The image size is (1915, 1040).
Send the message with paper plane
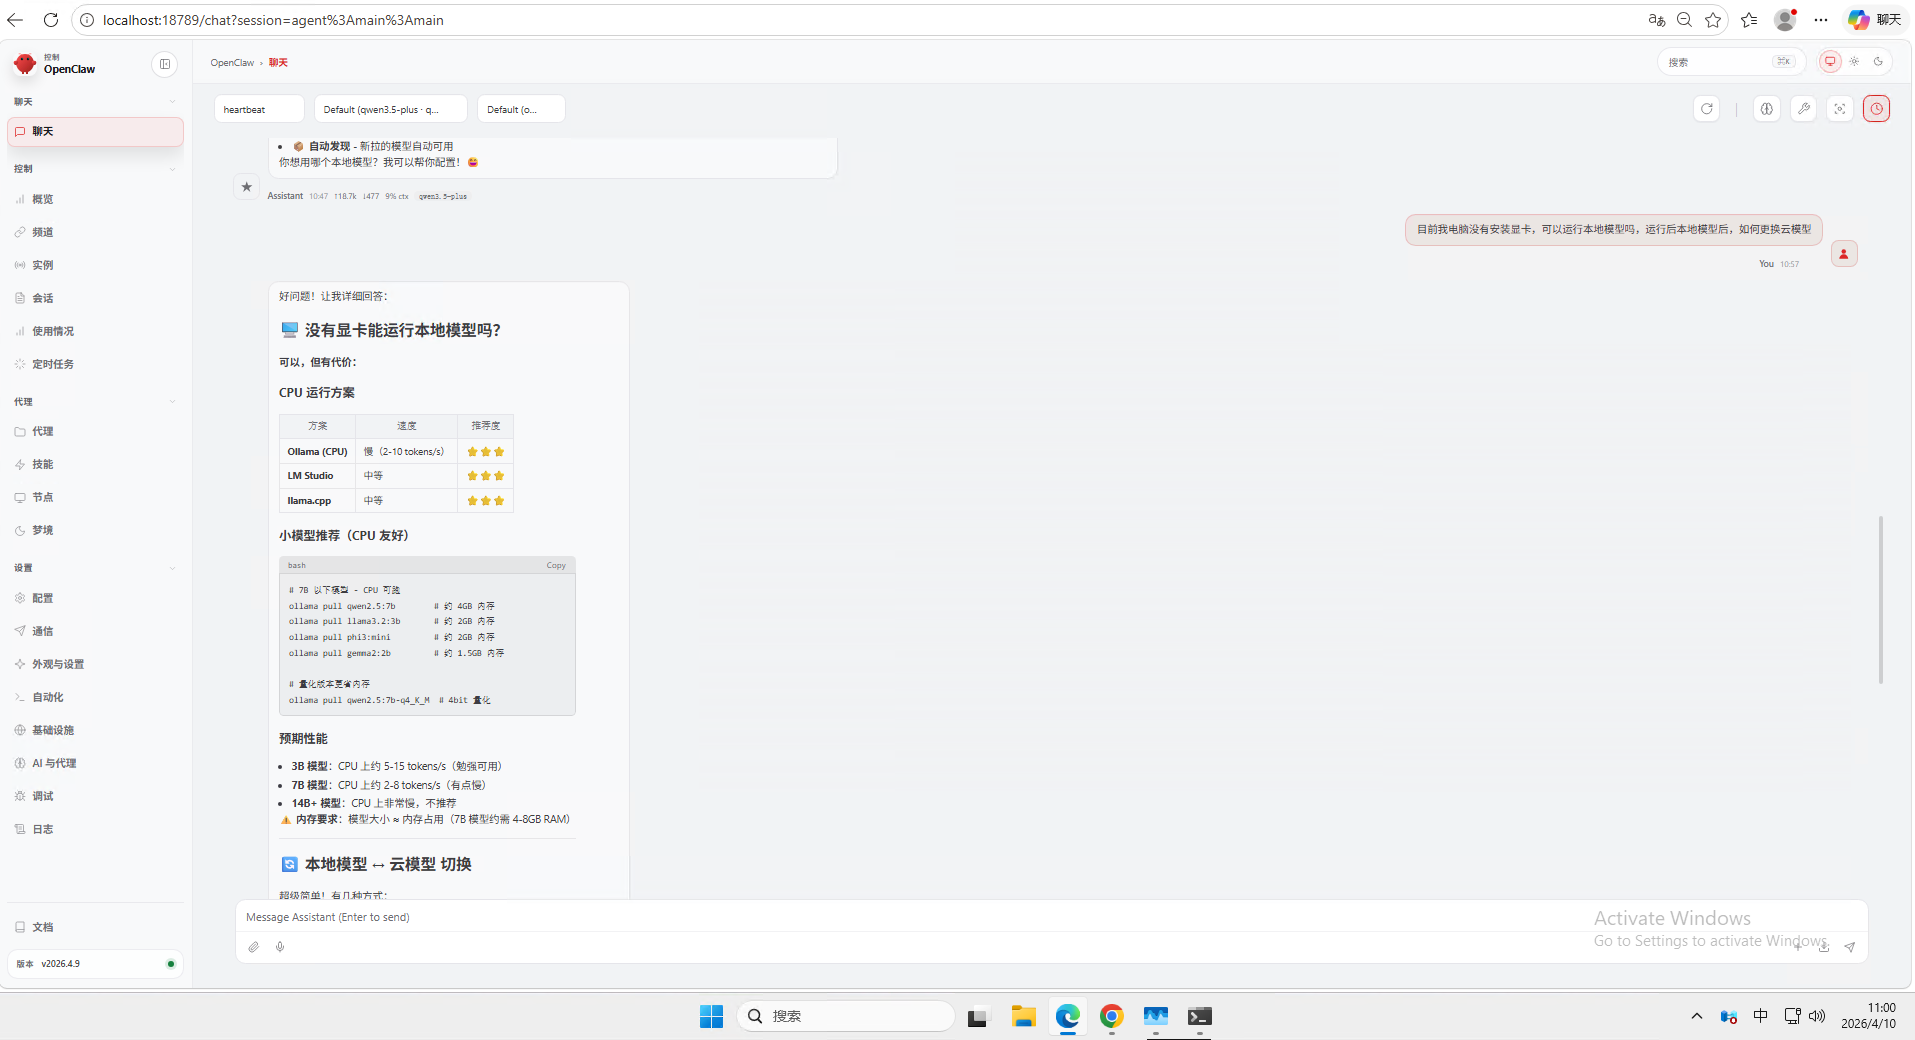coord(1850,947)
